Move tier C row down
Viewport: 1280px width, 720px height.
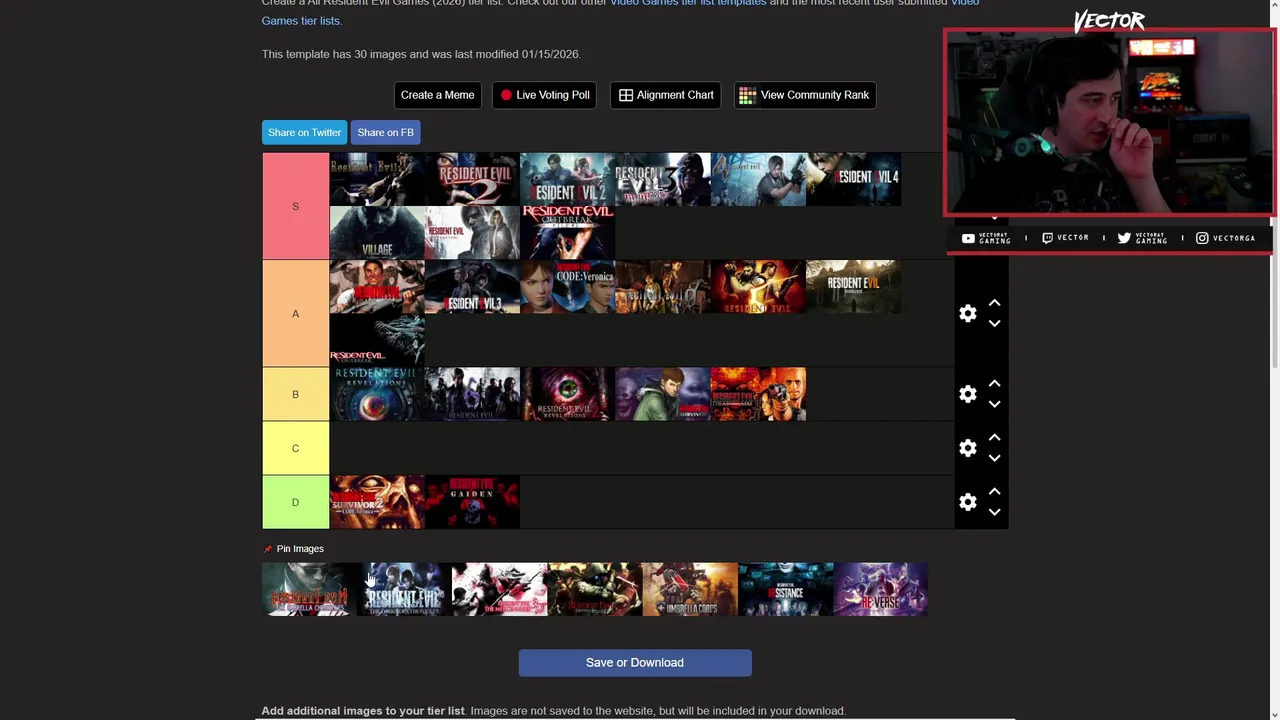(x=994, y=459)
